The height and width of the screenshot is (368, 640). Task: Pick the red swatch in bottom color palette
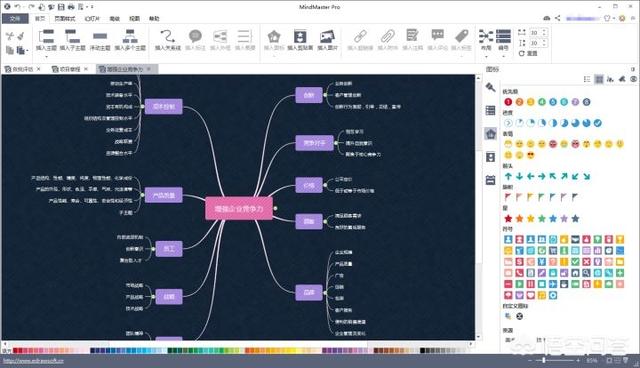pyautogui.click(x=16, y=350)
